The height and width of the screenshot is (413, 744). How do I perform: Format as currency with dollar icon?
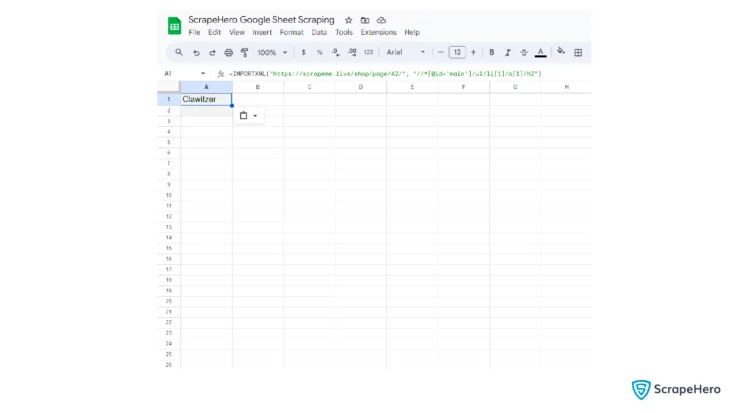pos(304,53)
